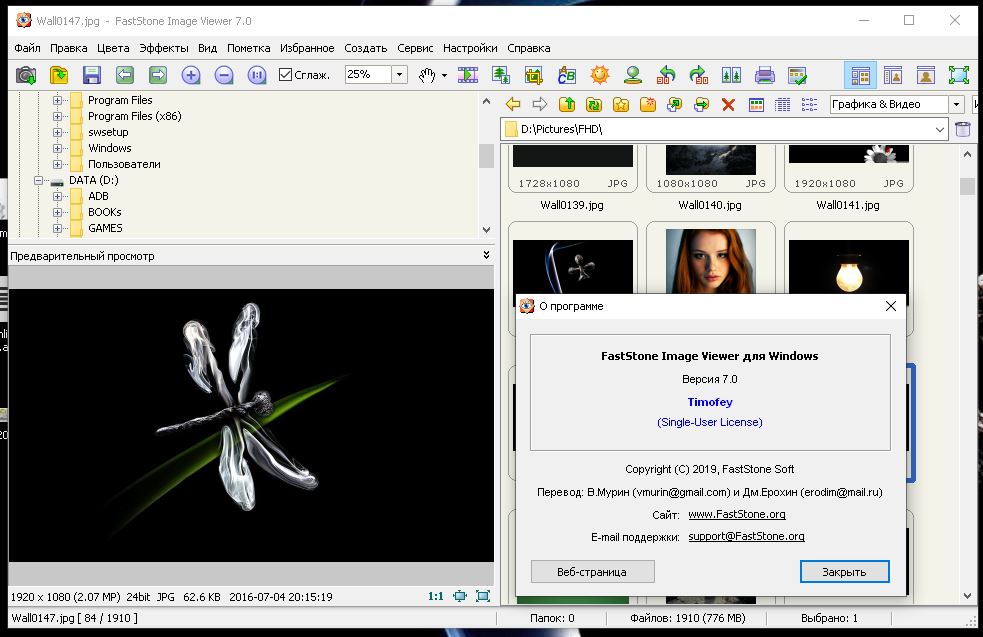983x637 pixels.
Task: Toggle fit-to-window icon in preview bar
Action: tap(460, 596)
